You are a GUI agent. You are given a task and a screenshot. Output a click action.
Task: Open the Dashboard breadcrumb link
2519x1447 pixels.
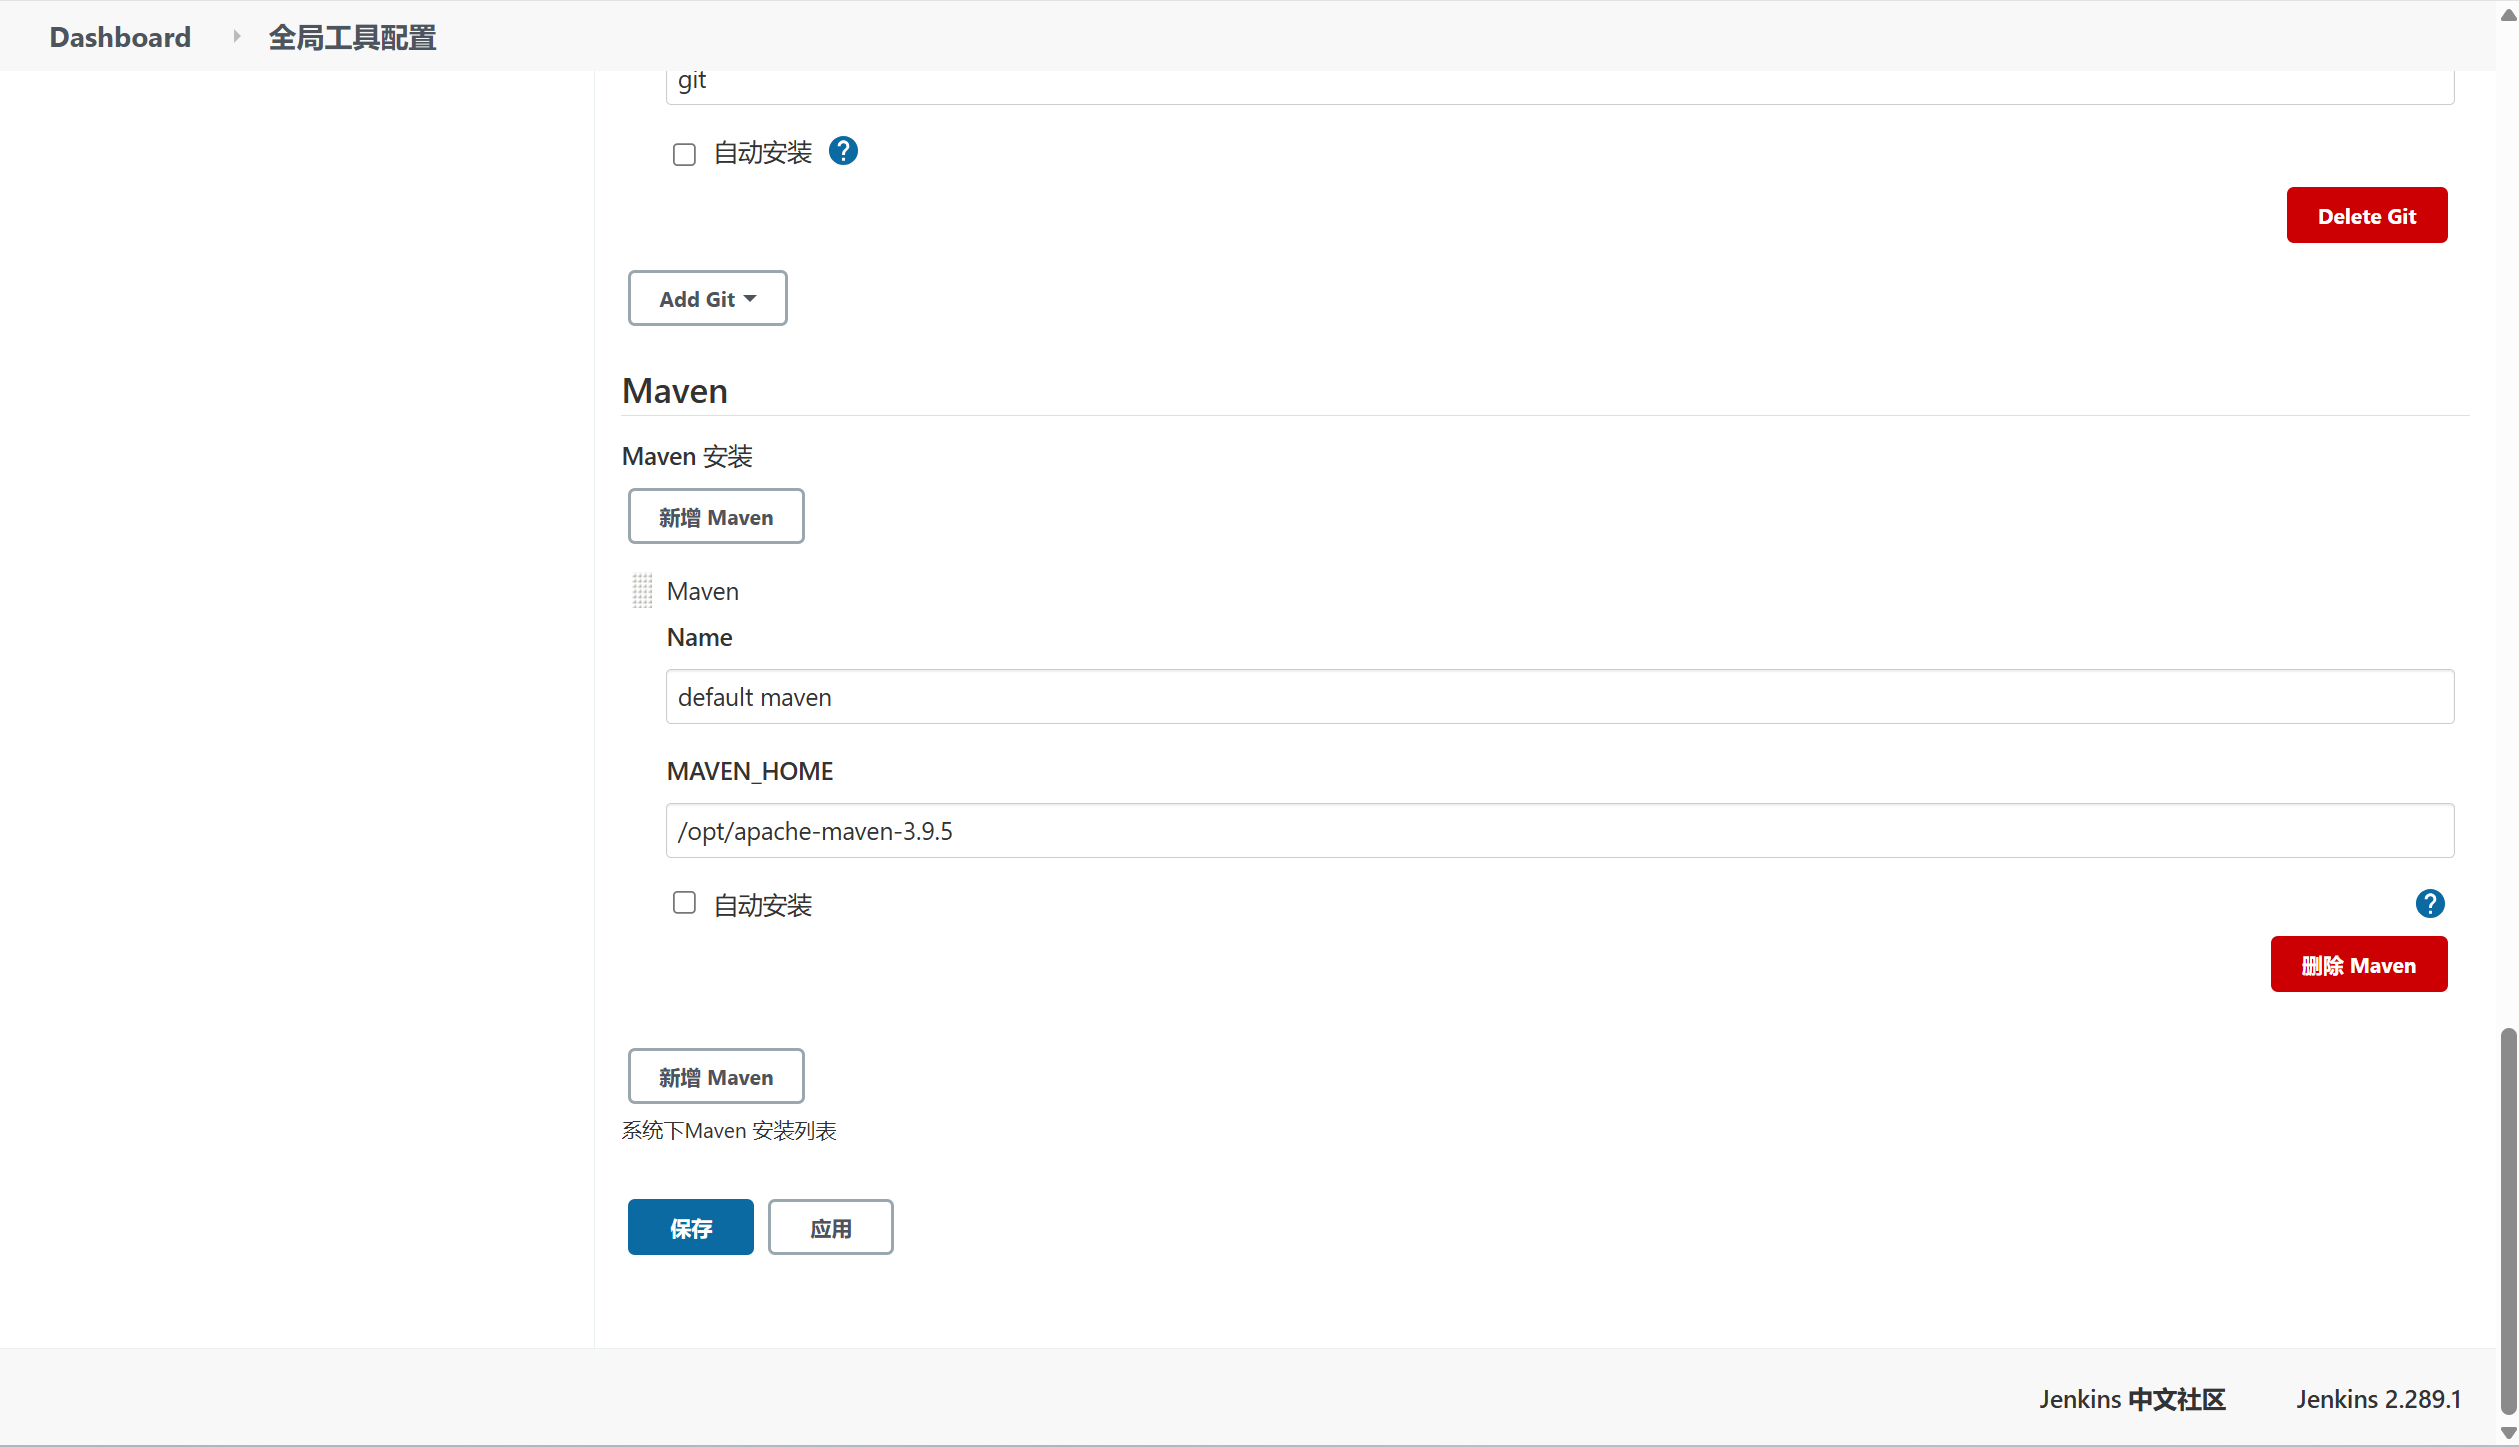[120, 37]
